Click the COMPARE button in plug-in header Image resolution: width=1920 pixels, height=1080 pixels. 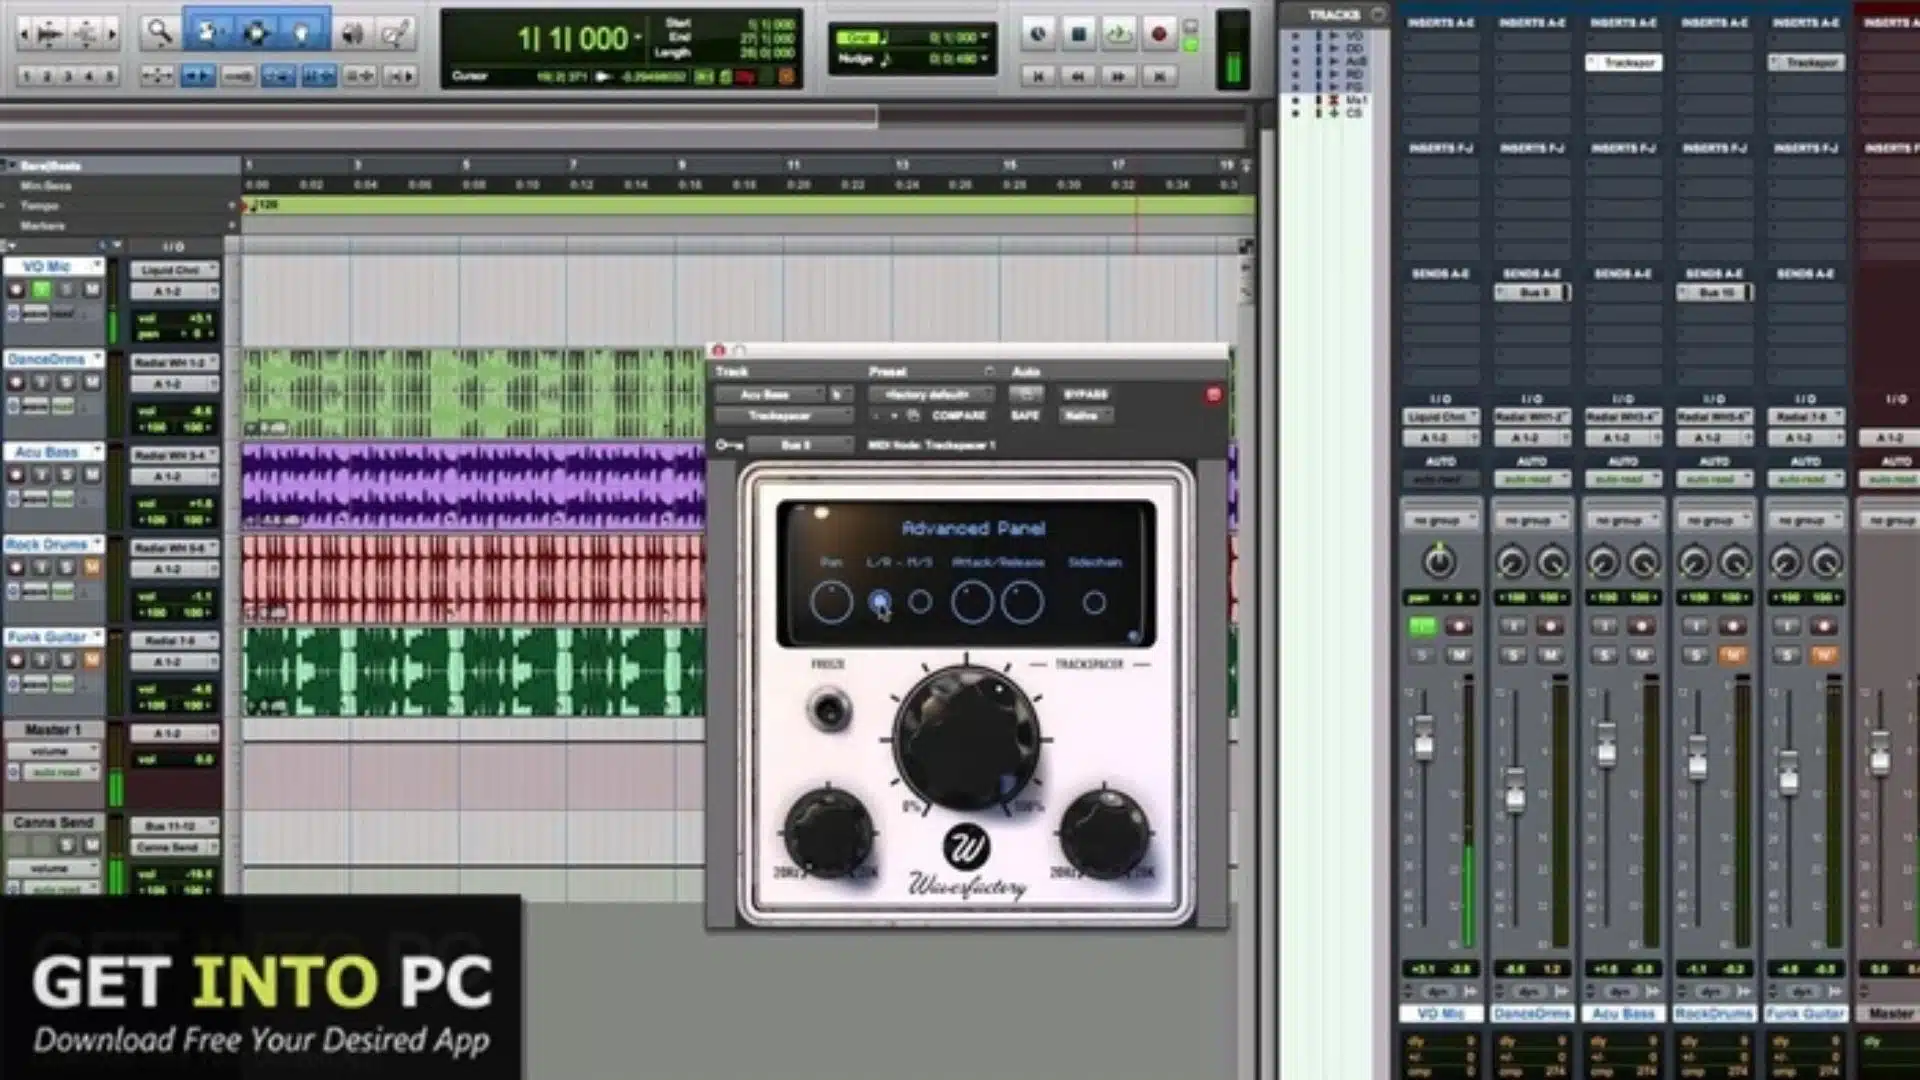958,416
